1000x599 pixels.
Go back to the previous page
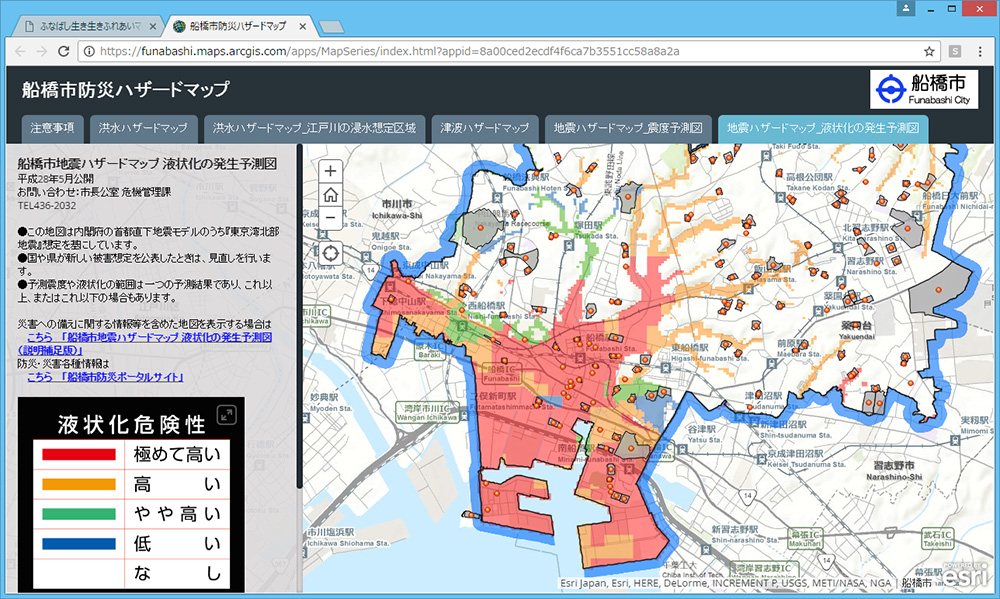tap(20, 51)
